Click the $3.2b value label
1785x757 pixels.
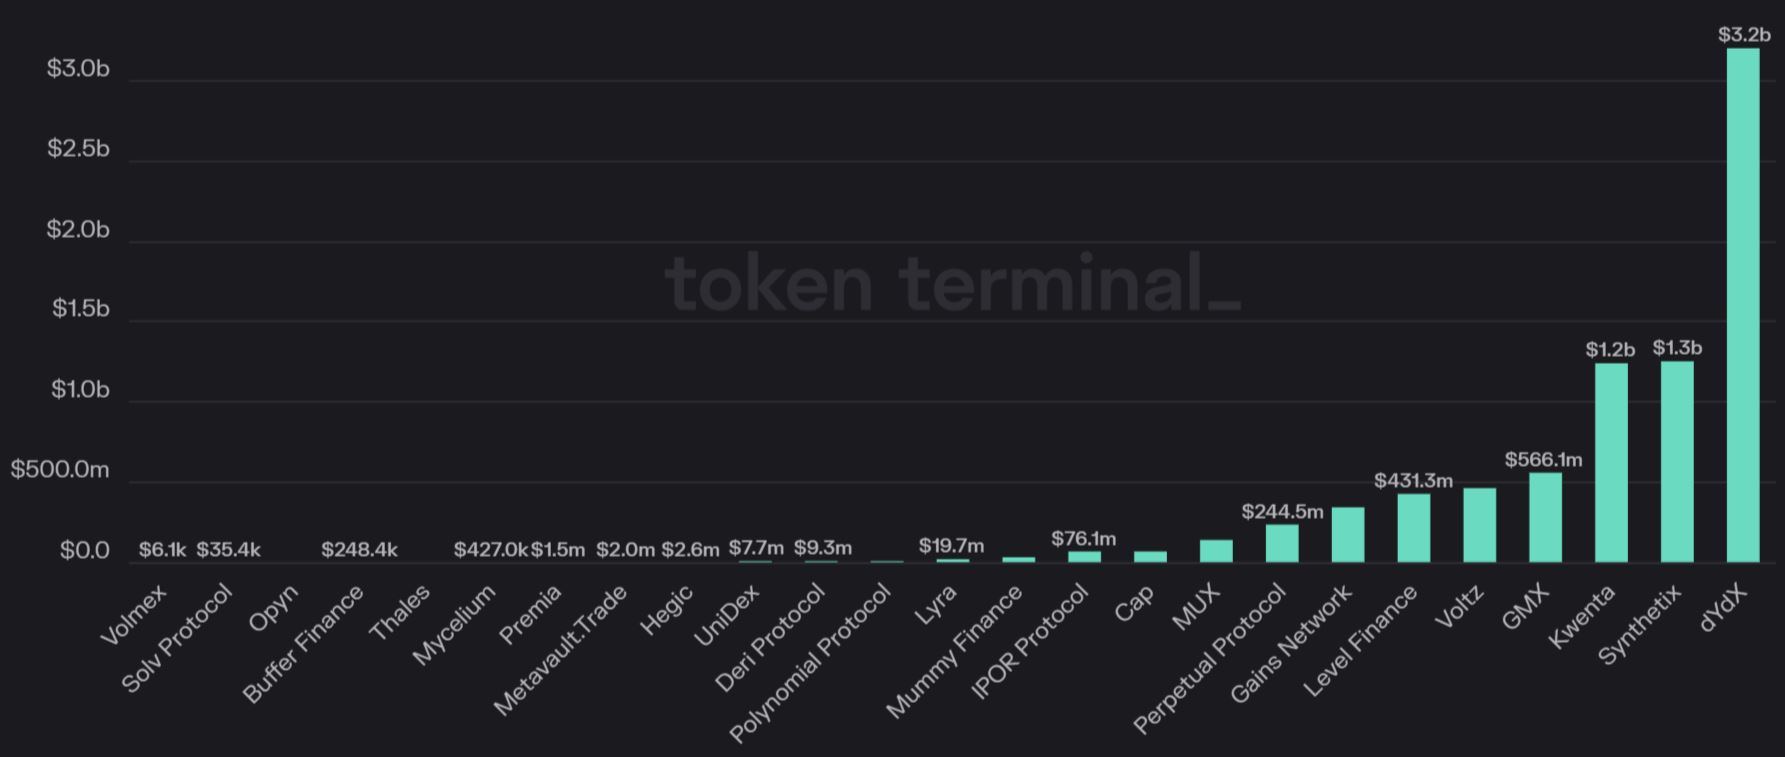pos(1744,35)
